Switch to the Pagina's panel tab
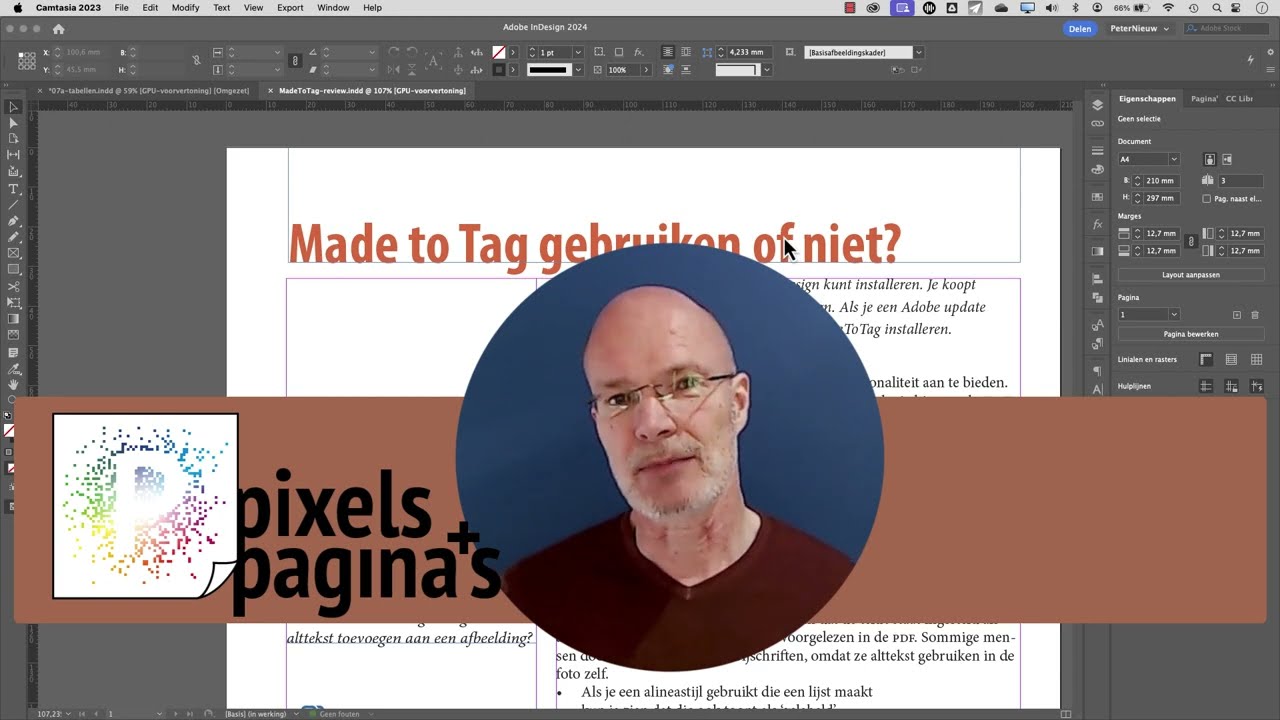The image size is (1280, 720). (1204, 99)
